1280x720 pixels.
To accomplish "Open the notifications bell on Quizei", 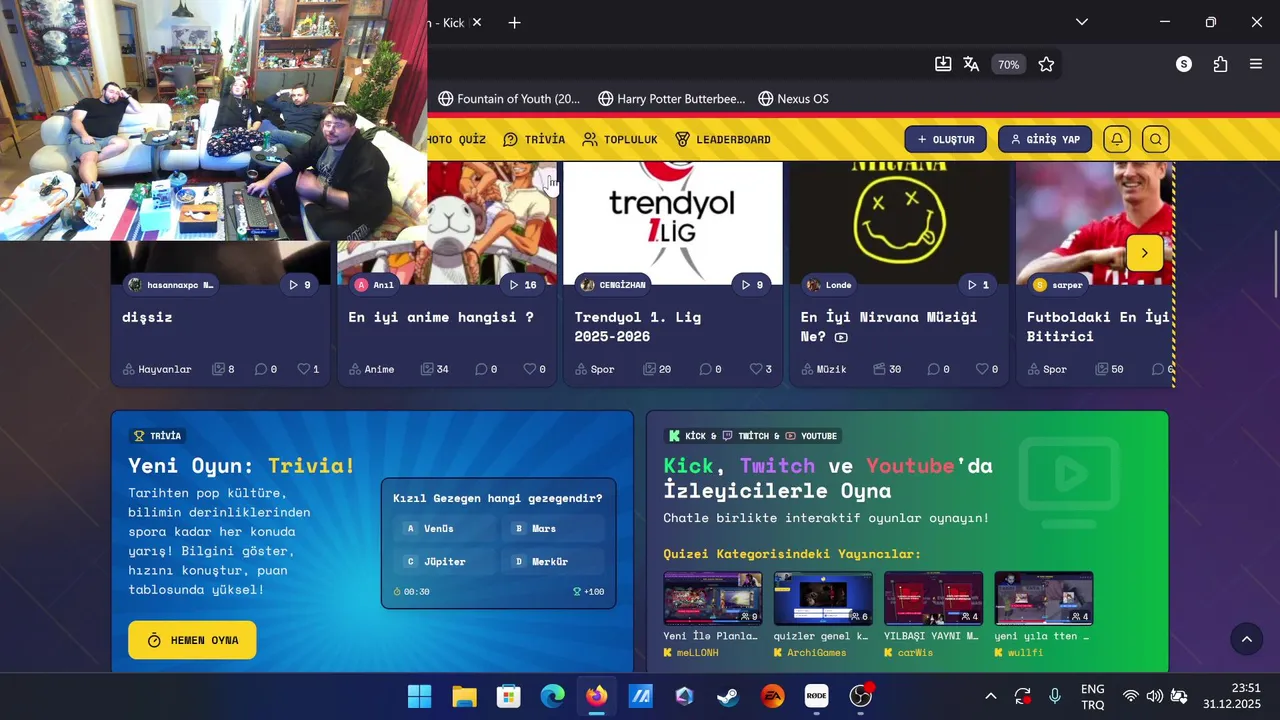I will [x=1117, y=139].
